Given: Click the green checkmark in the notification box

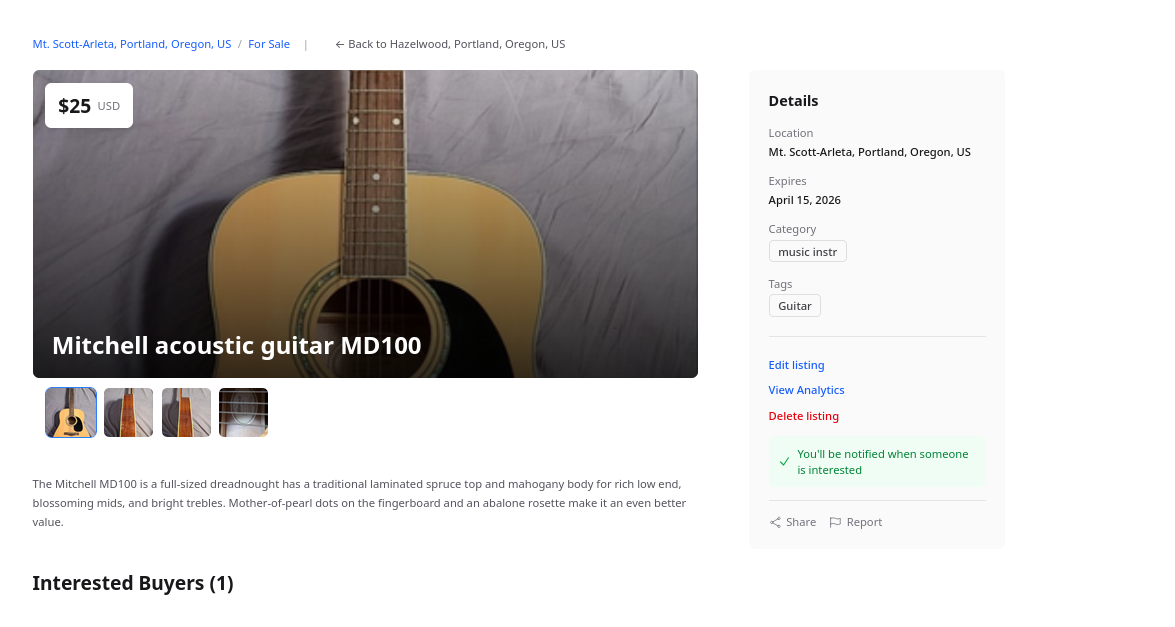Looking at the screenshot, I should (782, 461).
